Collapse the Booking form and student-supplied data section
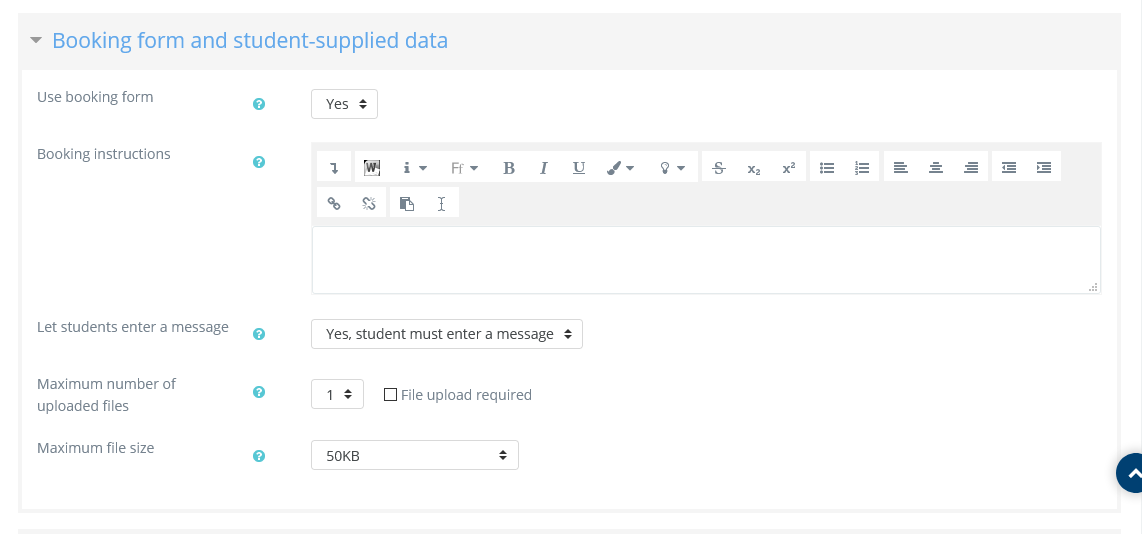Viewport: 1142px width, 534px height. [36, 41]
